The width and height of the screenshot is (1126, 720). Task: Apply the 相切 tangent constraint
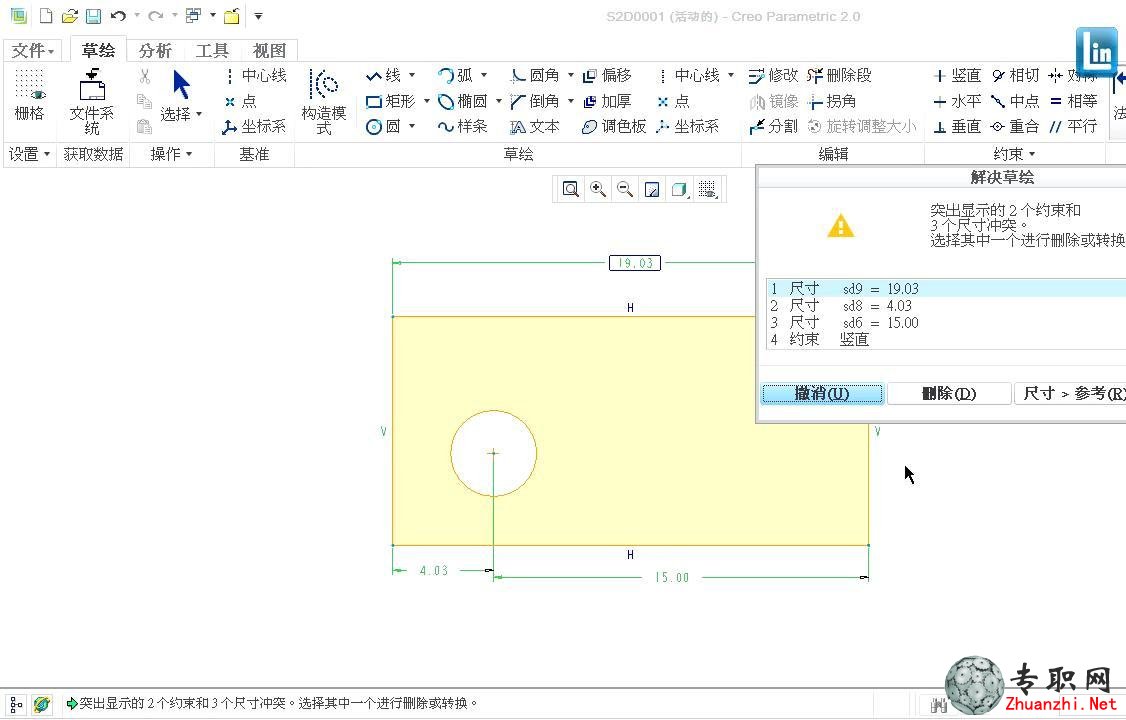(x=1015, y=75)
